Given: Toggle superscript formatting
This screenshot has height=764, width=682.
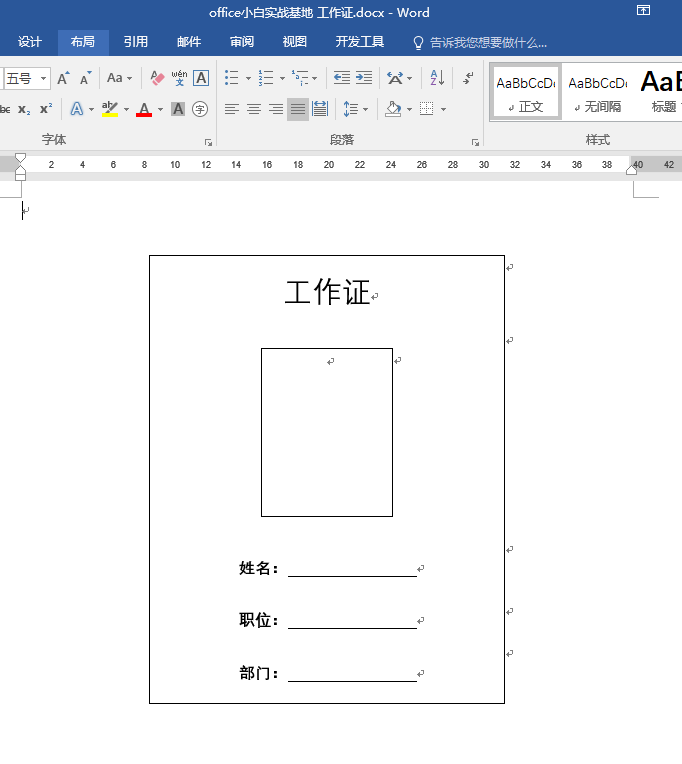Looking at the screenshot, I should 46,109.
